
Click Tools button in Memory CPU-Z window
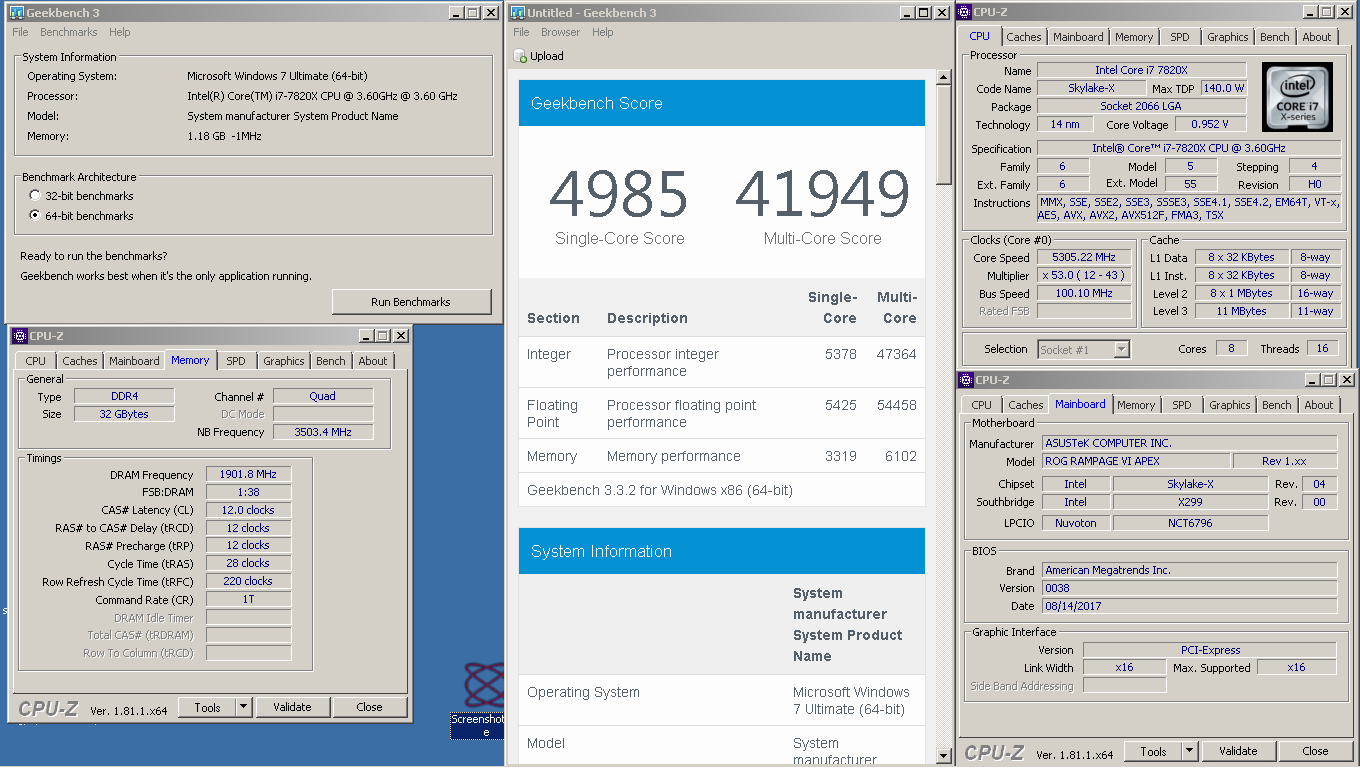207,707
